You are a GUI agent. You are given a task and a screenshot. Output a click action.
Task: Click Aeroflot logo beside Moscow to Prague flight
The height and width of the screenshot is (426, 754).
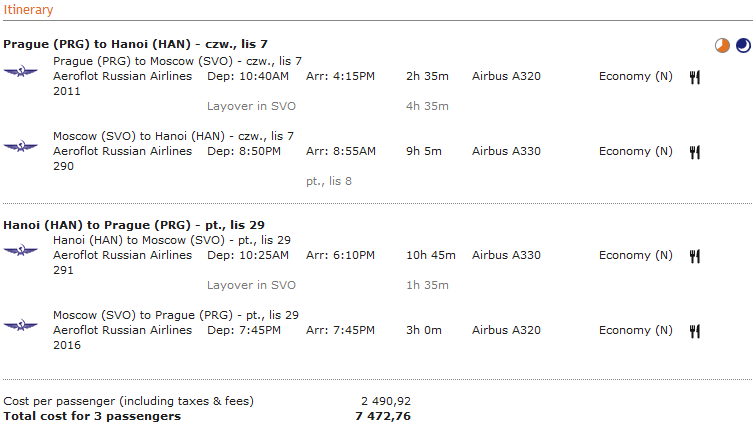(x=20, y=326)
